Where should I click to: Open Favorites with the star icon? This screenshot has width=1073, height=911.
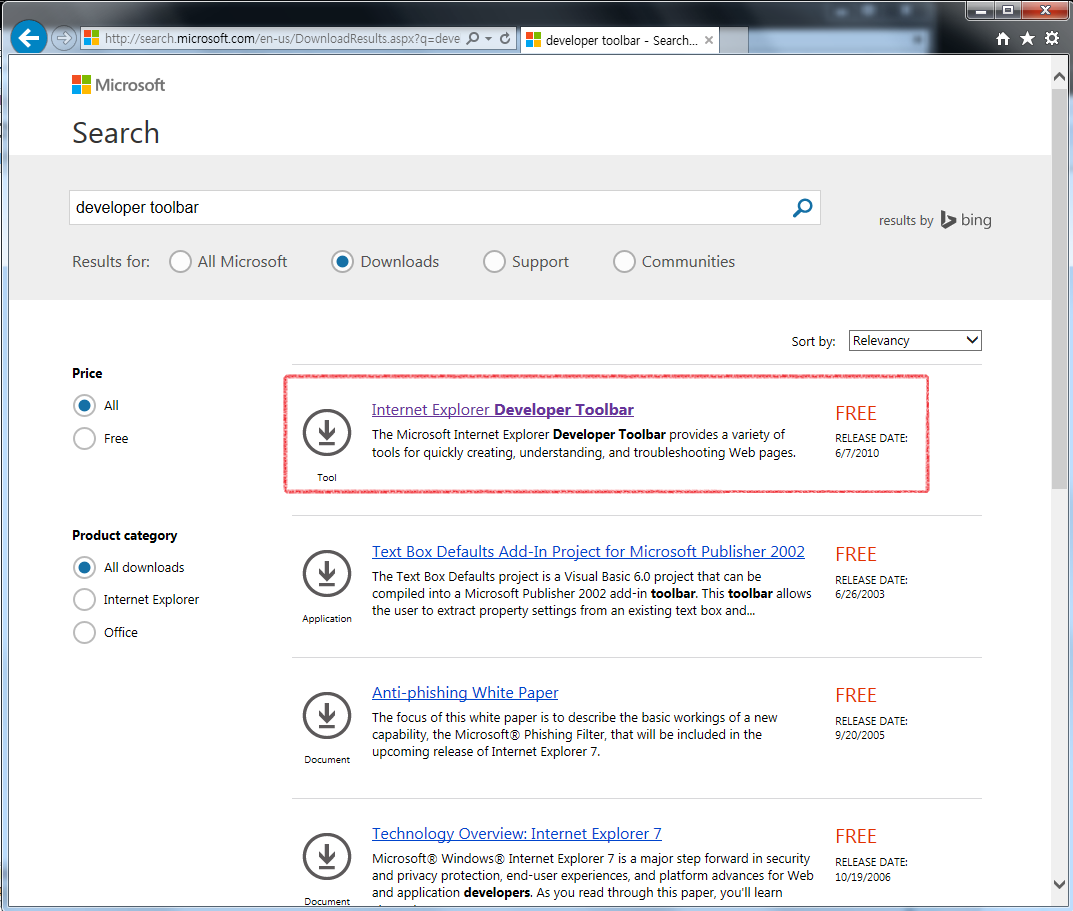[1027, 39]
